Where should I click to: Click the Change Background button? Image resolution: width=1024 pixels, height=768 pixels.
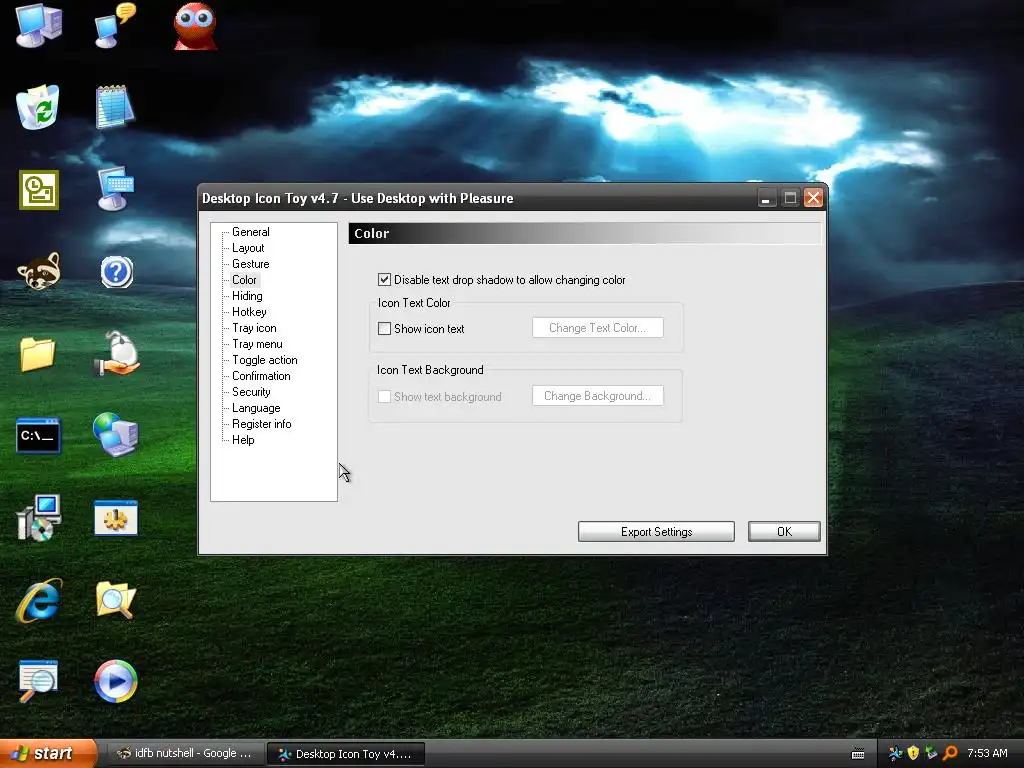click(x=598, y=396)
